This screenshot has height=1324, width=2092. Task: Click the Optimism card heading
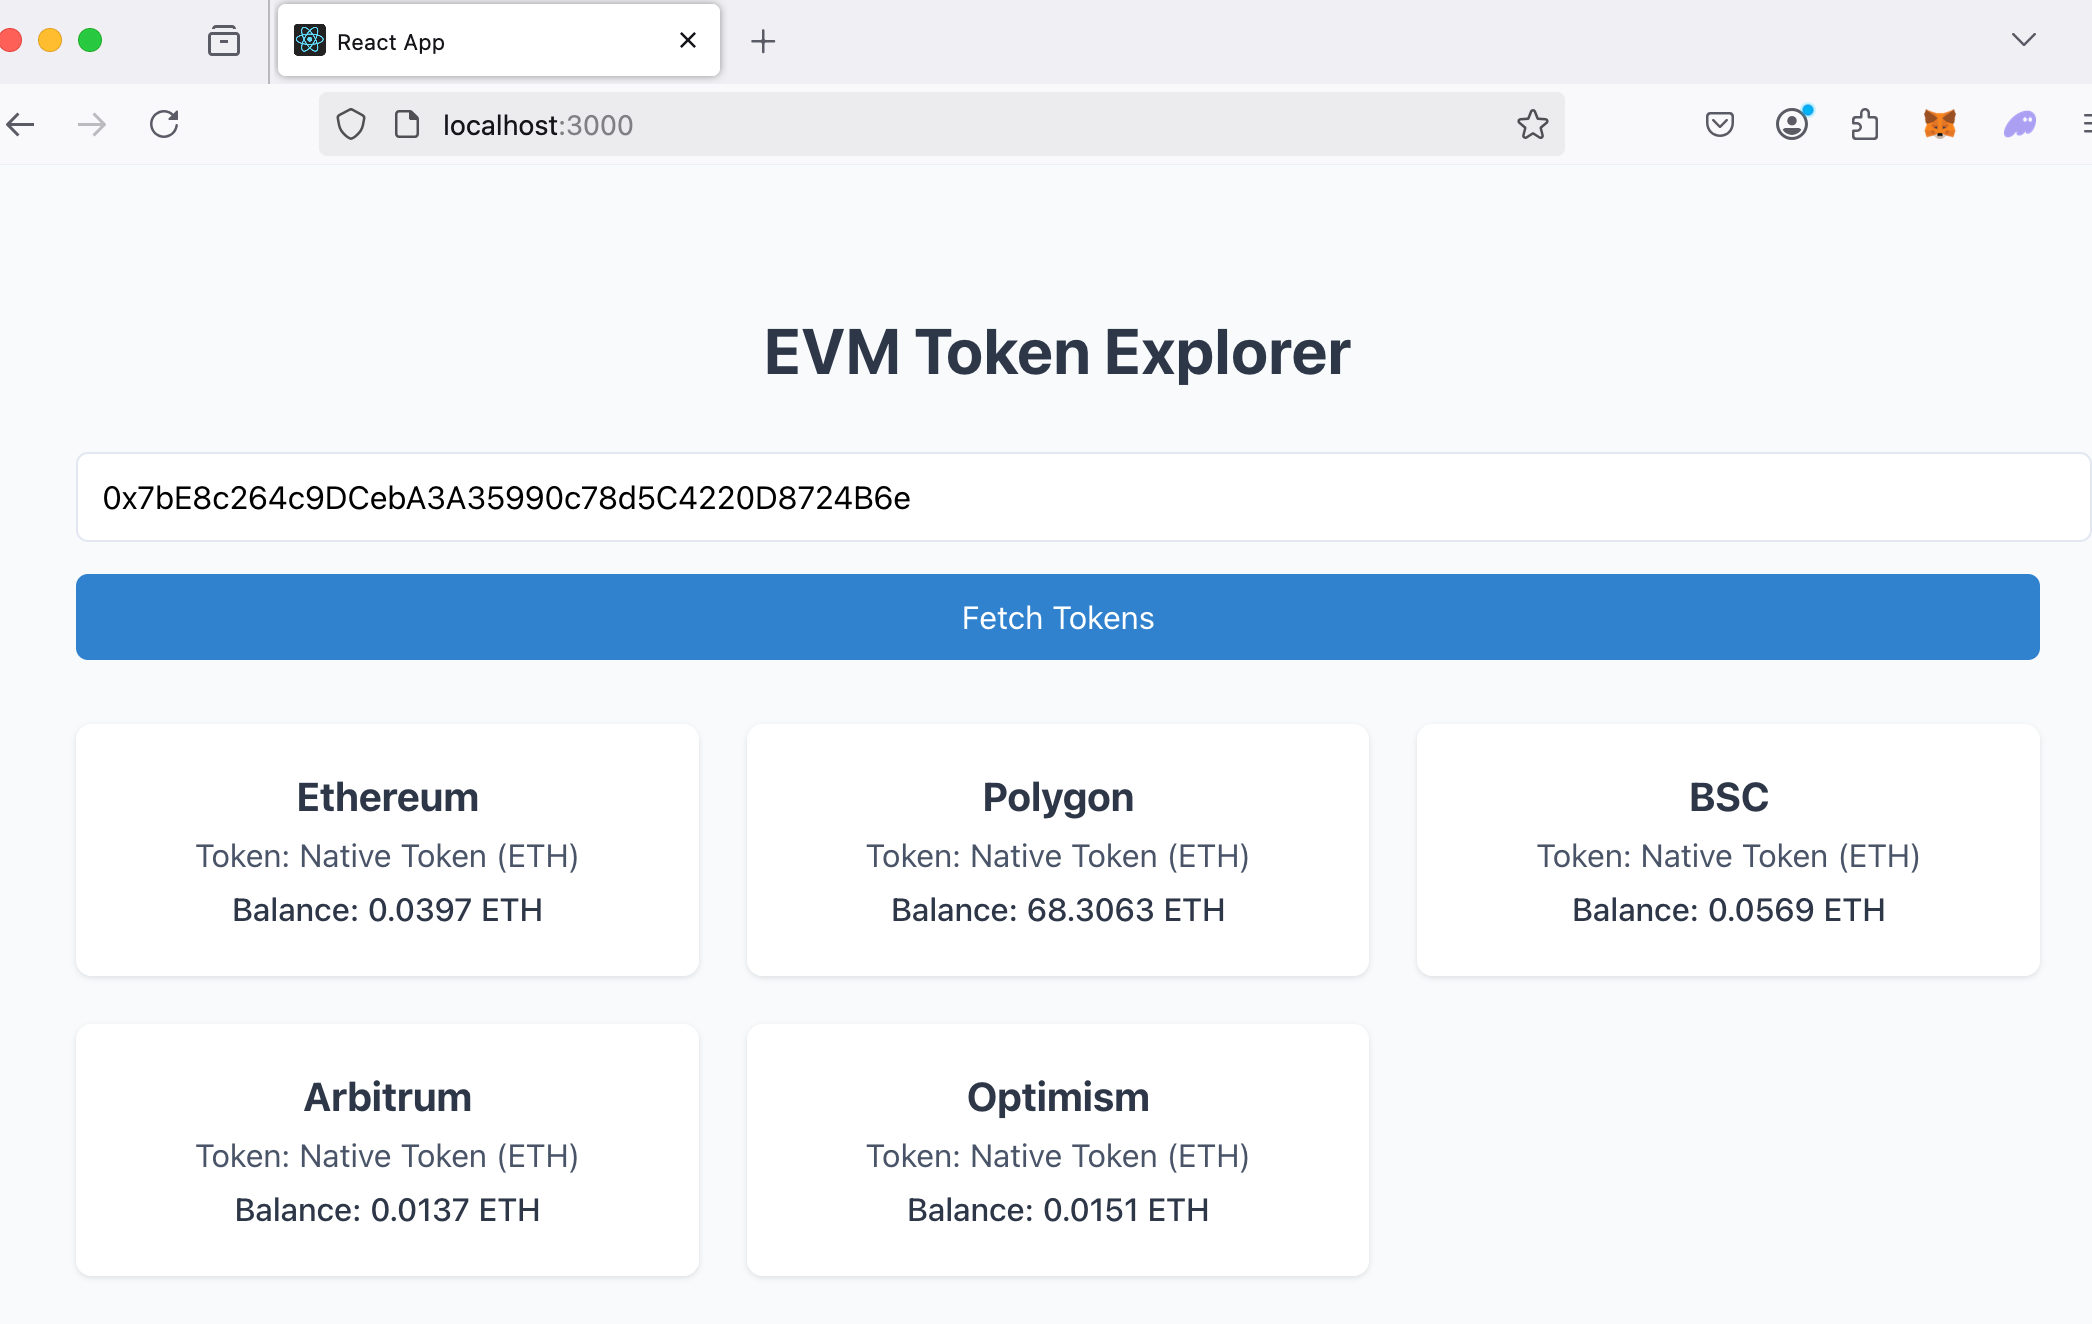click(x=1058, y=1098)
